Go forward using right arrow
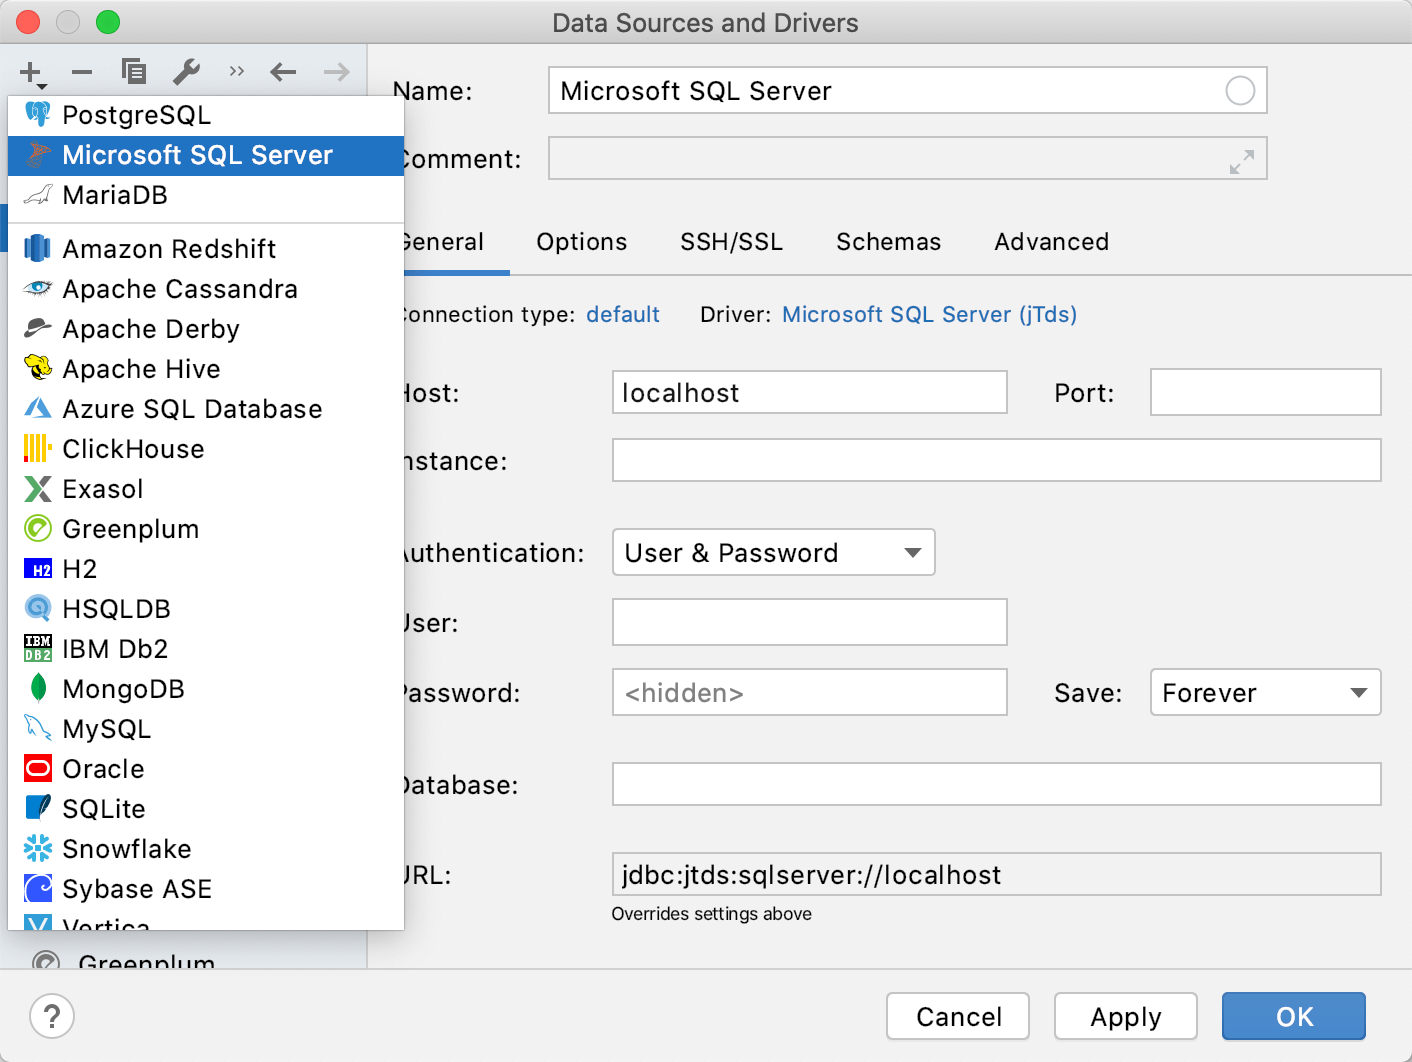1412x1062 pixels. [337, 72]
